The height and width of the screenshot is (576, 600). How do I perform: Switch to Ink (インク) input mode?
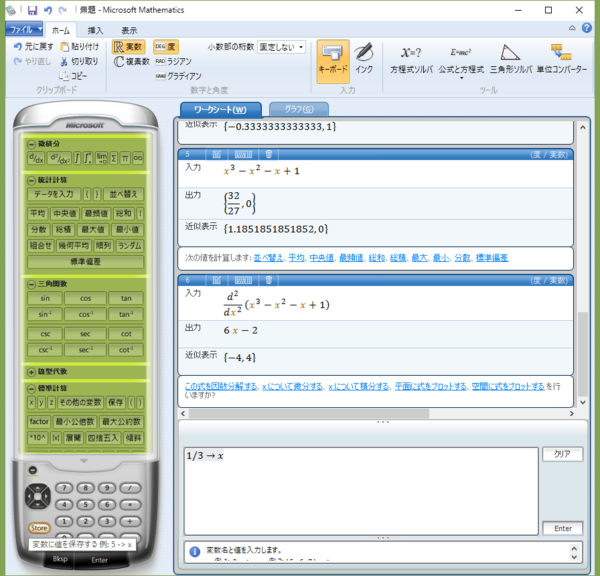(364, 59)
